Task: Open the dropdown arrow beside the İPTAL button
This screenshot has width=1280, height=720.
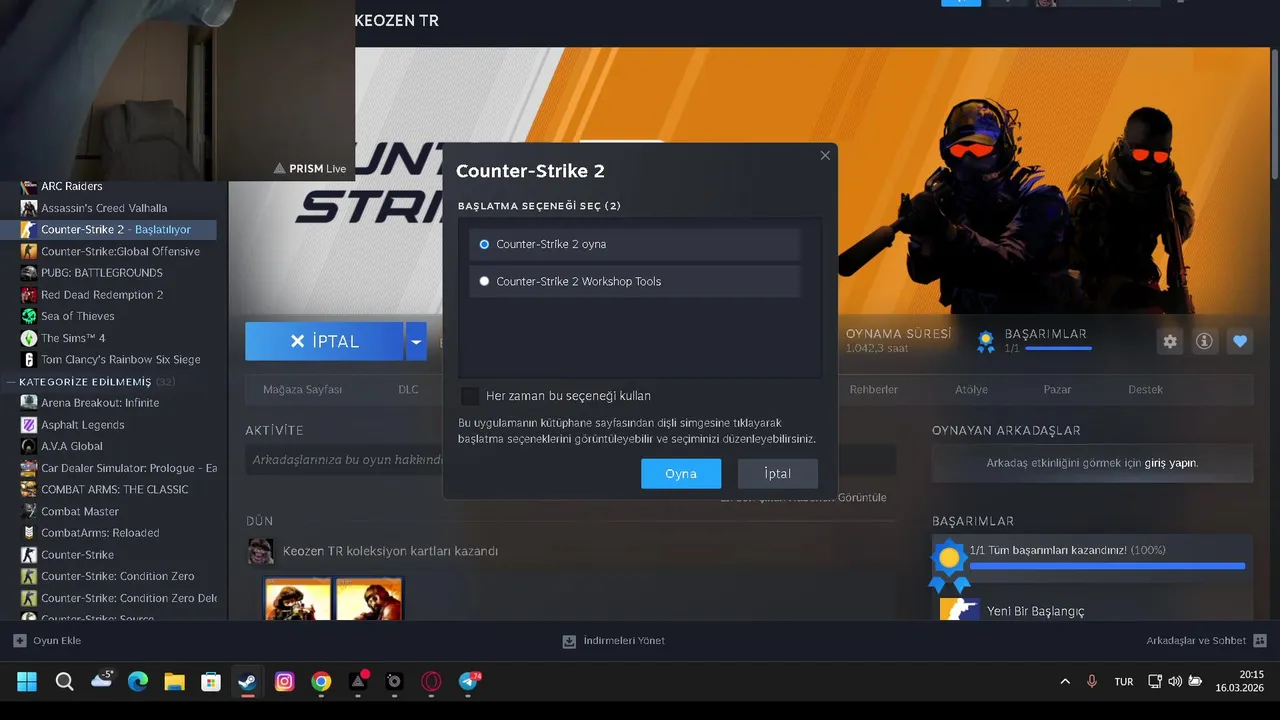Action: click(416, 341)
